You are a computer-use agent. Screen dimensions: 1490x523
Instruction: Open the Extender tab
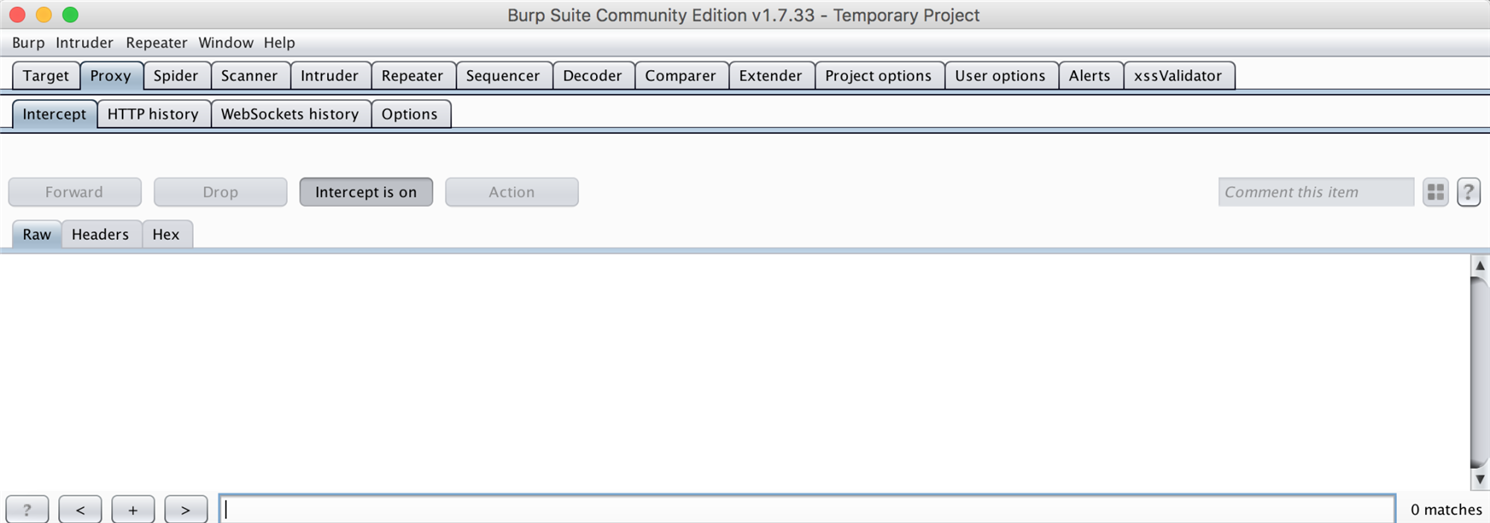pyautogui.click(x=771, y=76)
